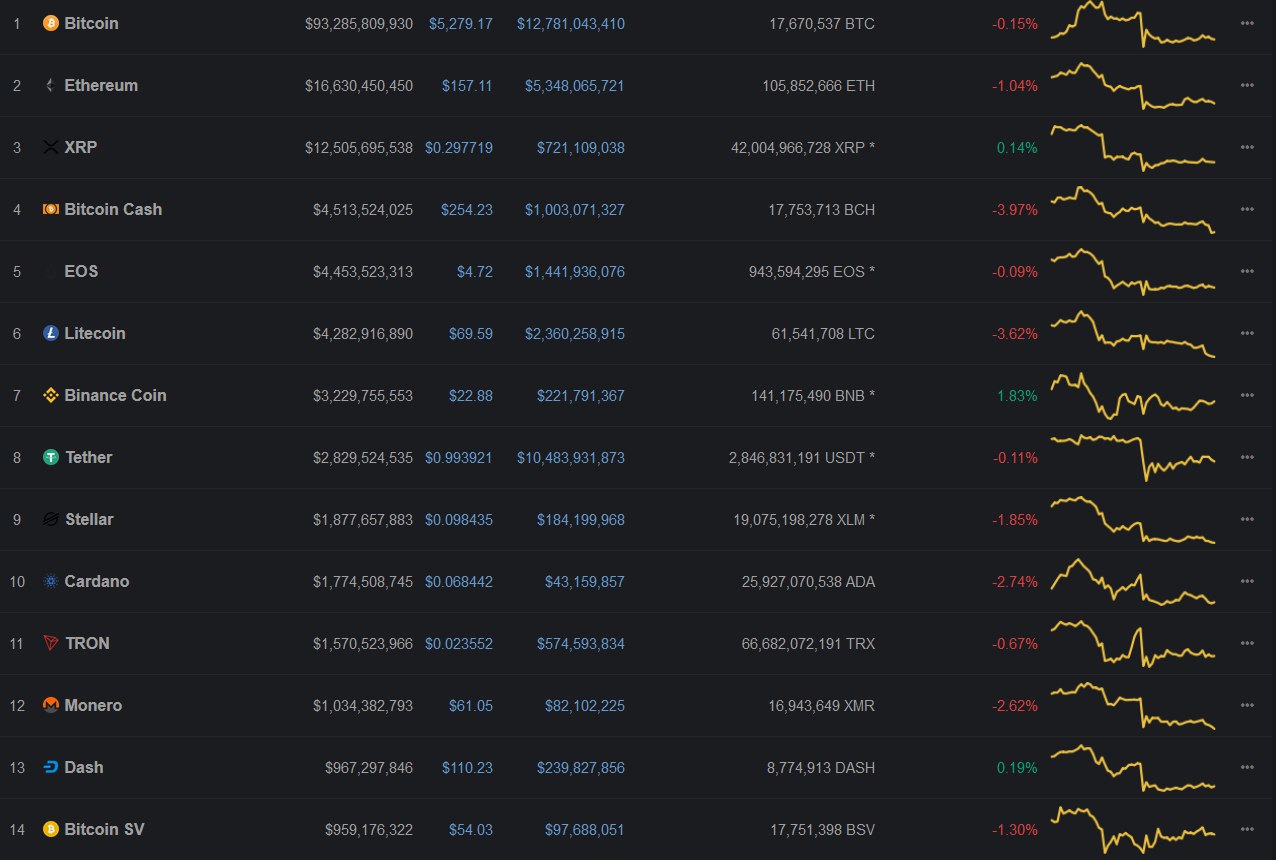The height and width of the screenshot is (860, 1276).
Task: Click the Bitcoin coin logo icon
Action: point(51,23)
